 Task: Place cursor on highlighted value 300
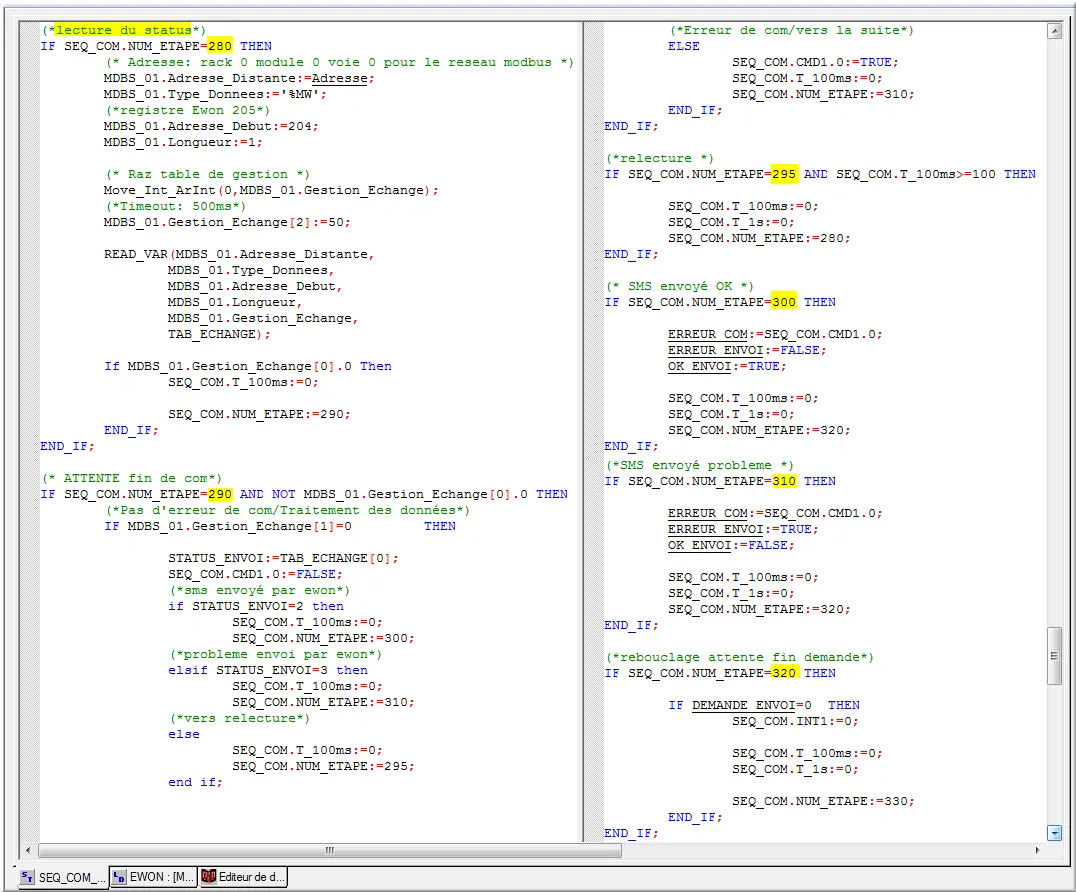(784, 302)
